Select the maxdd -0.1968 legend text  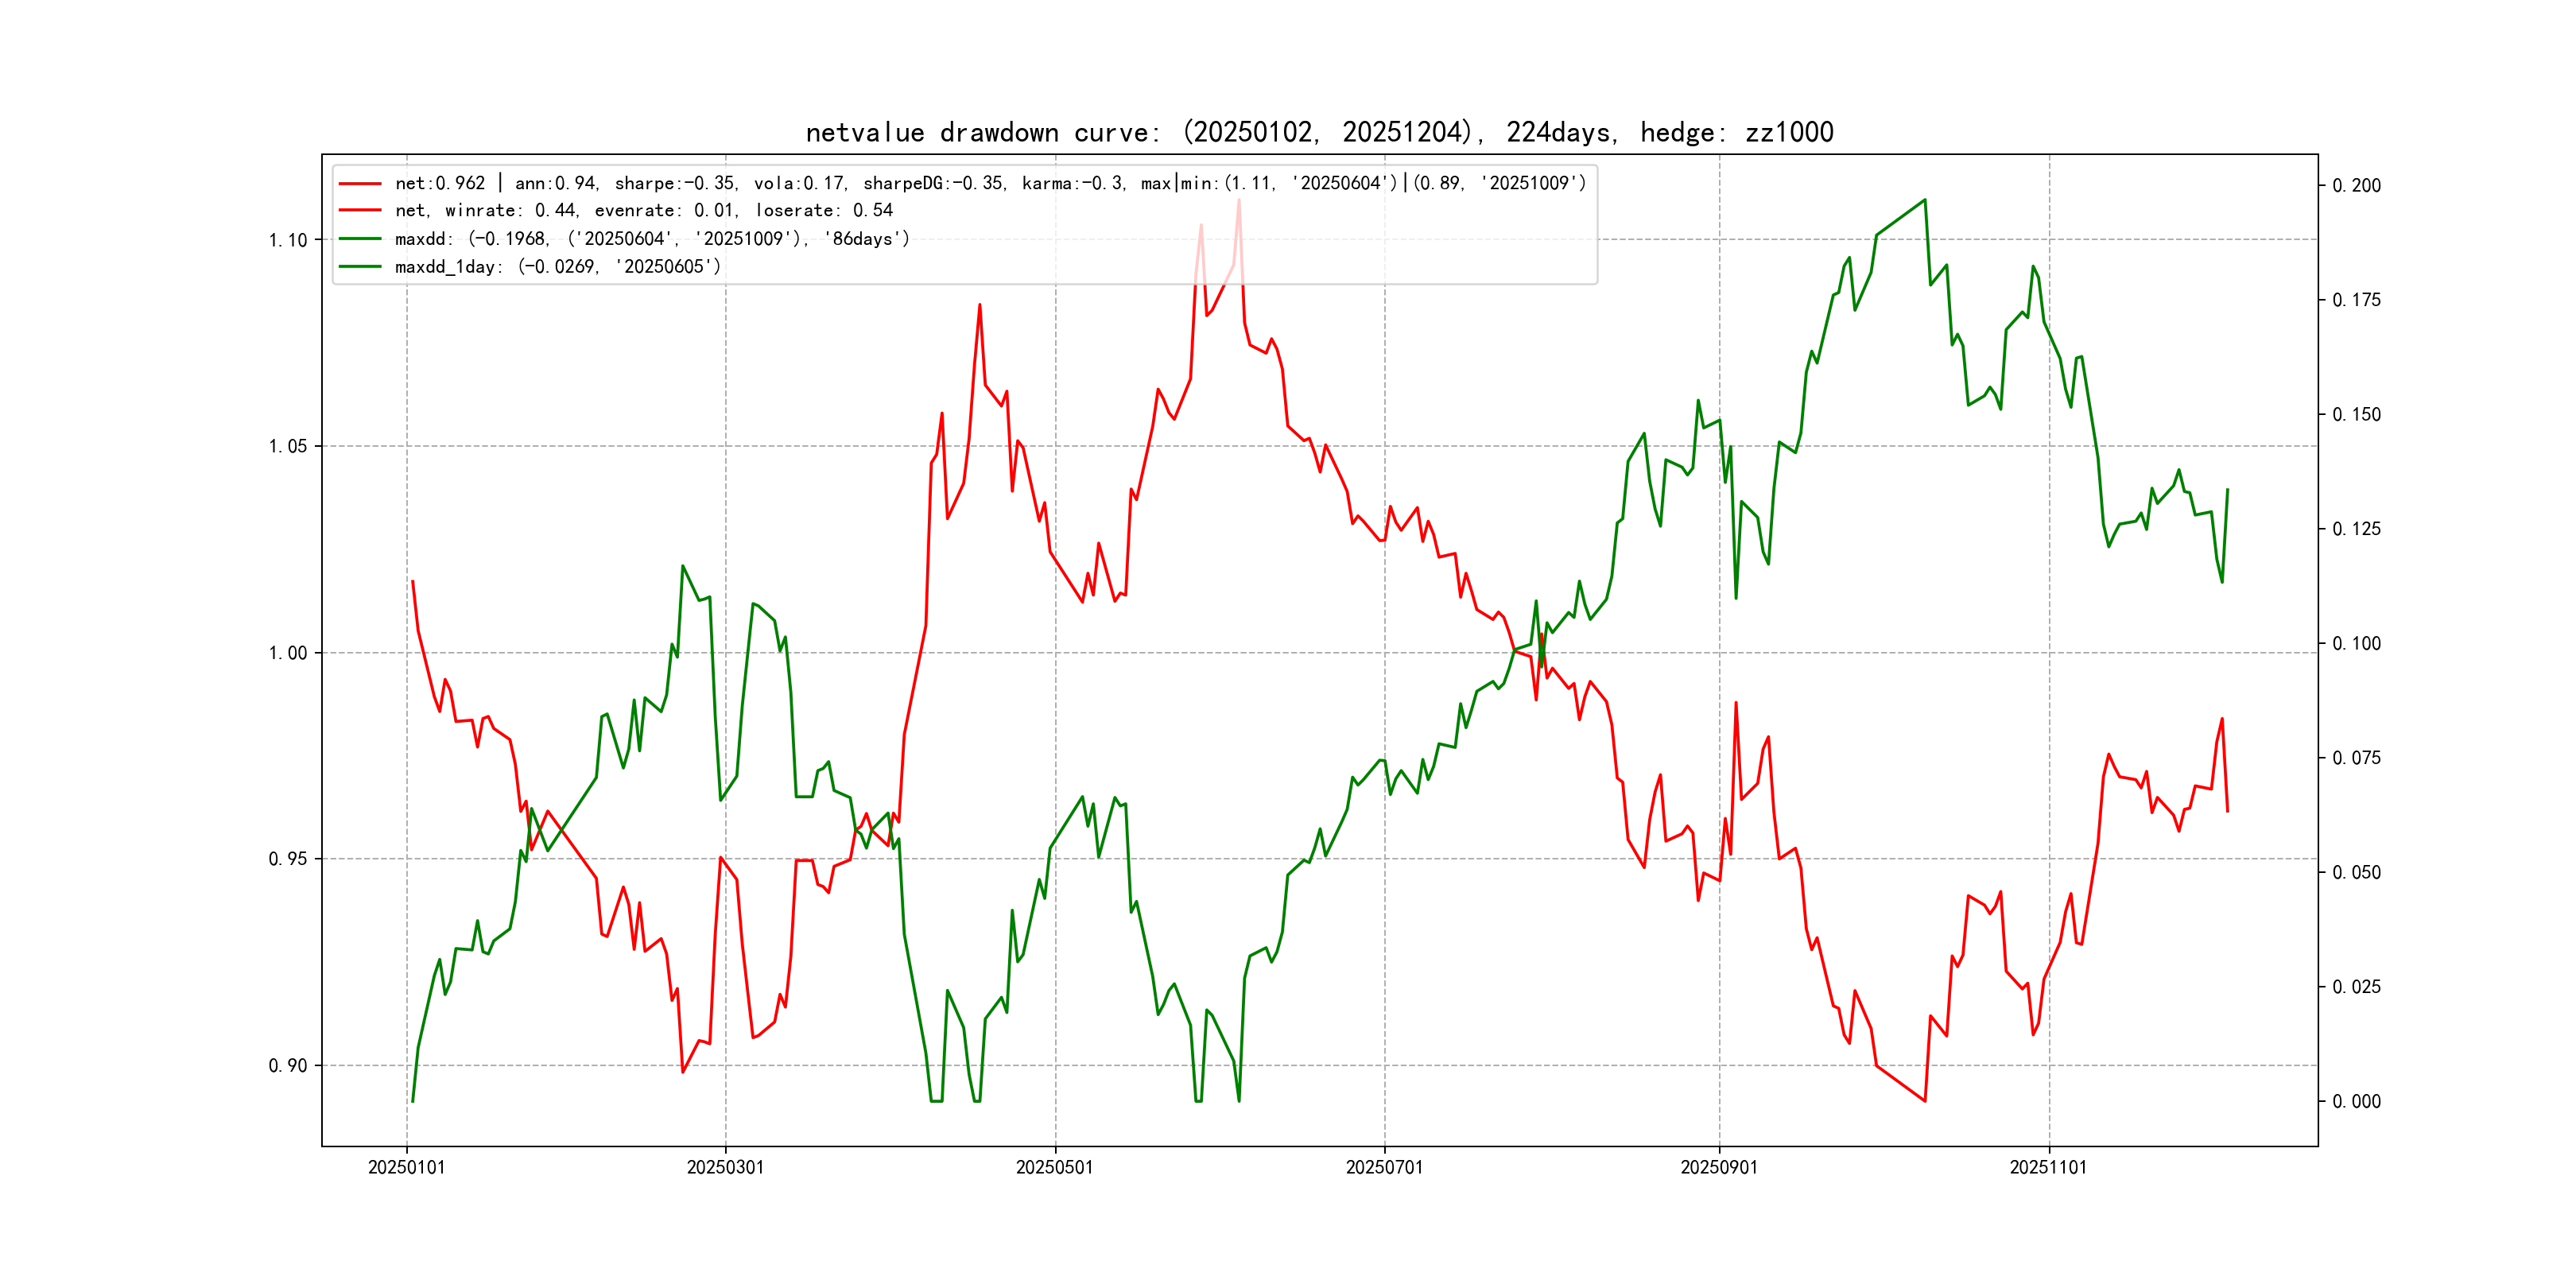[652, 238]
